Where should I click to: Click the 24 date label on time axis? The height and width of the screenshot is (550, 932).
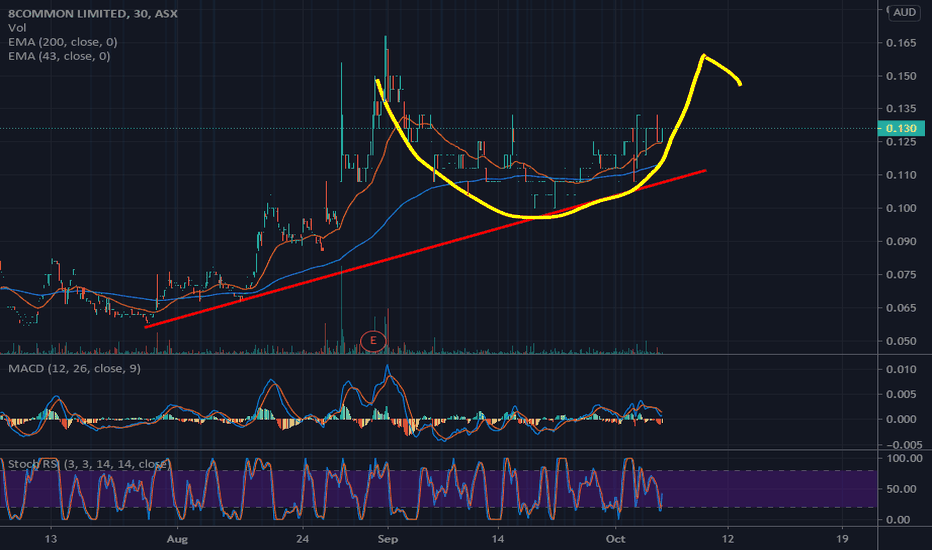point(303,539)
